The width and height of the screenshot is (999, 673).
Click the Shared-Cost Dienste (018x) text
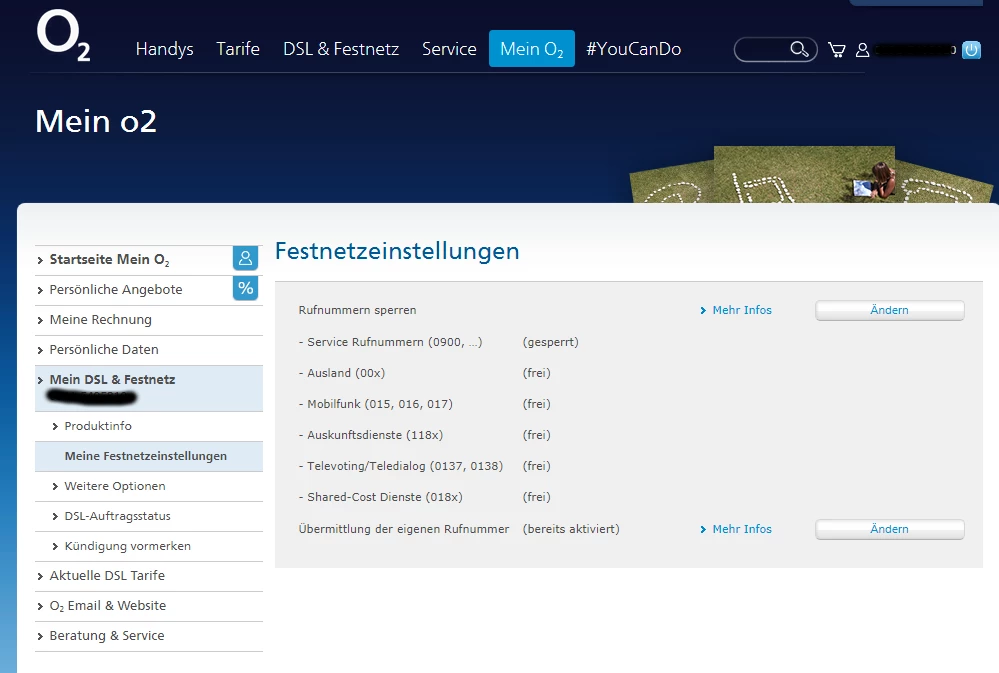(381, 497)
